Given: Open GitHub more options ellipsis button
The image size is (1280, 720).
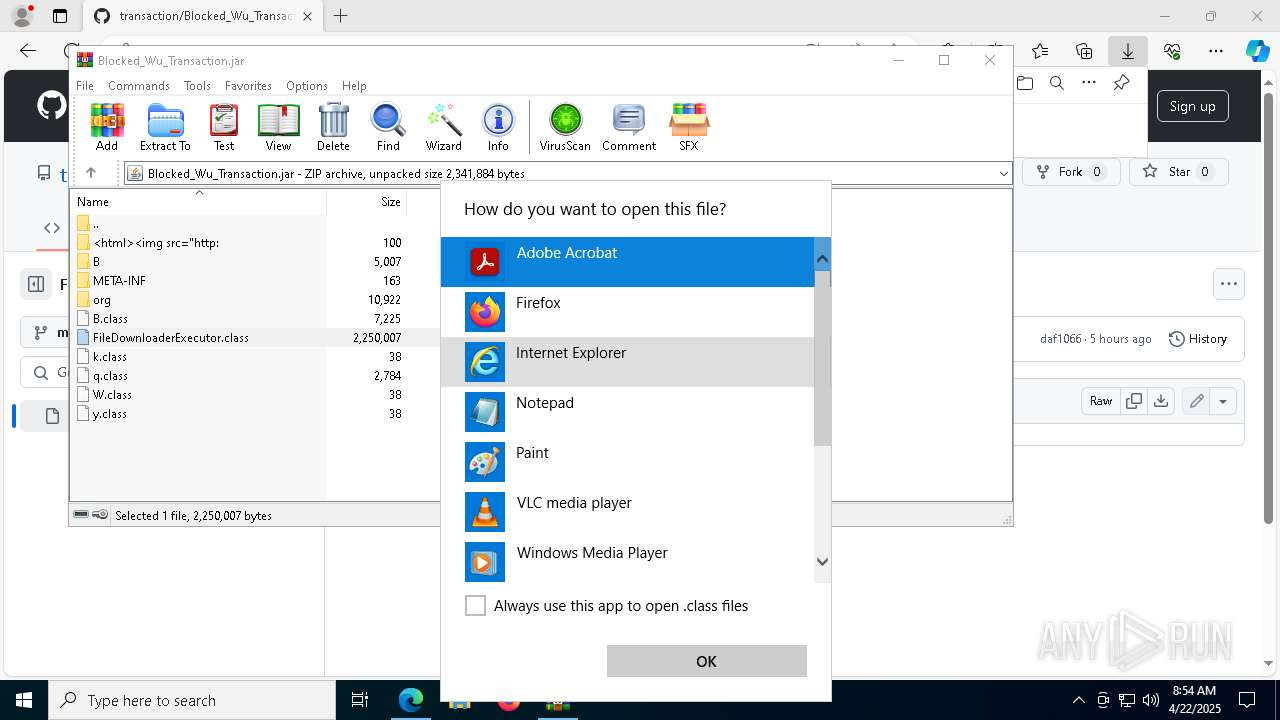Looking at the screenshot, I should [x=1228, y=284].
